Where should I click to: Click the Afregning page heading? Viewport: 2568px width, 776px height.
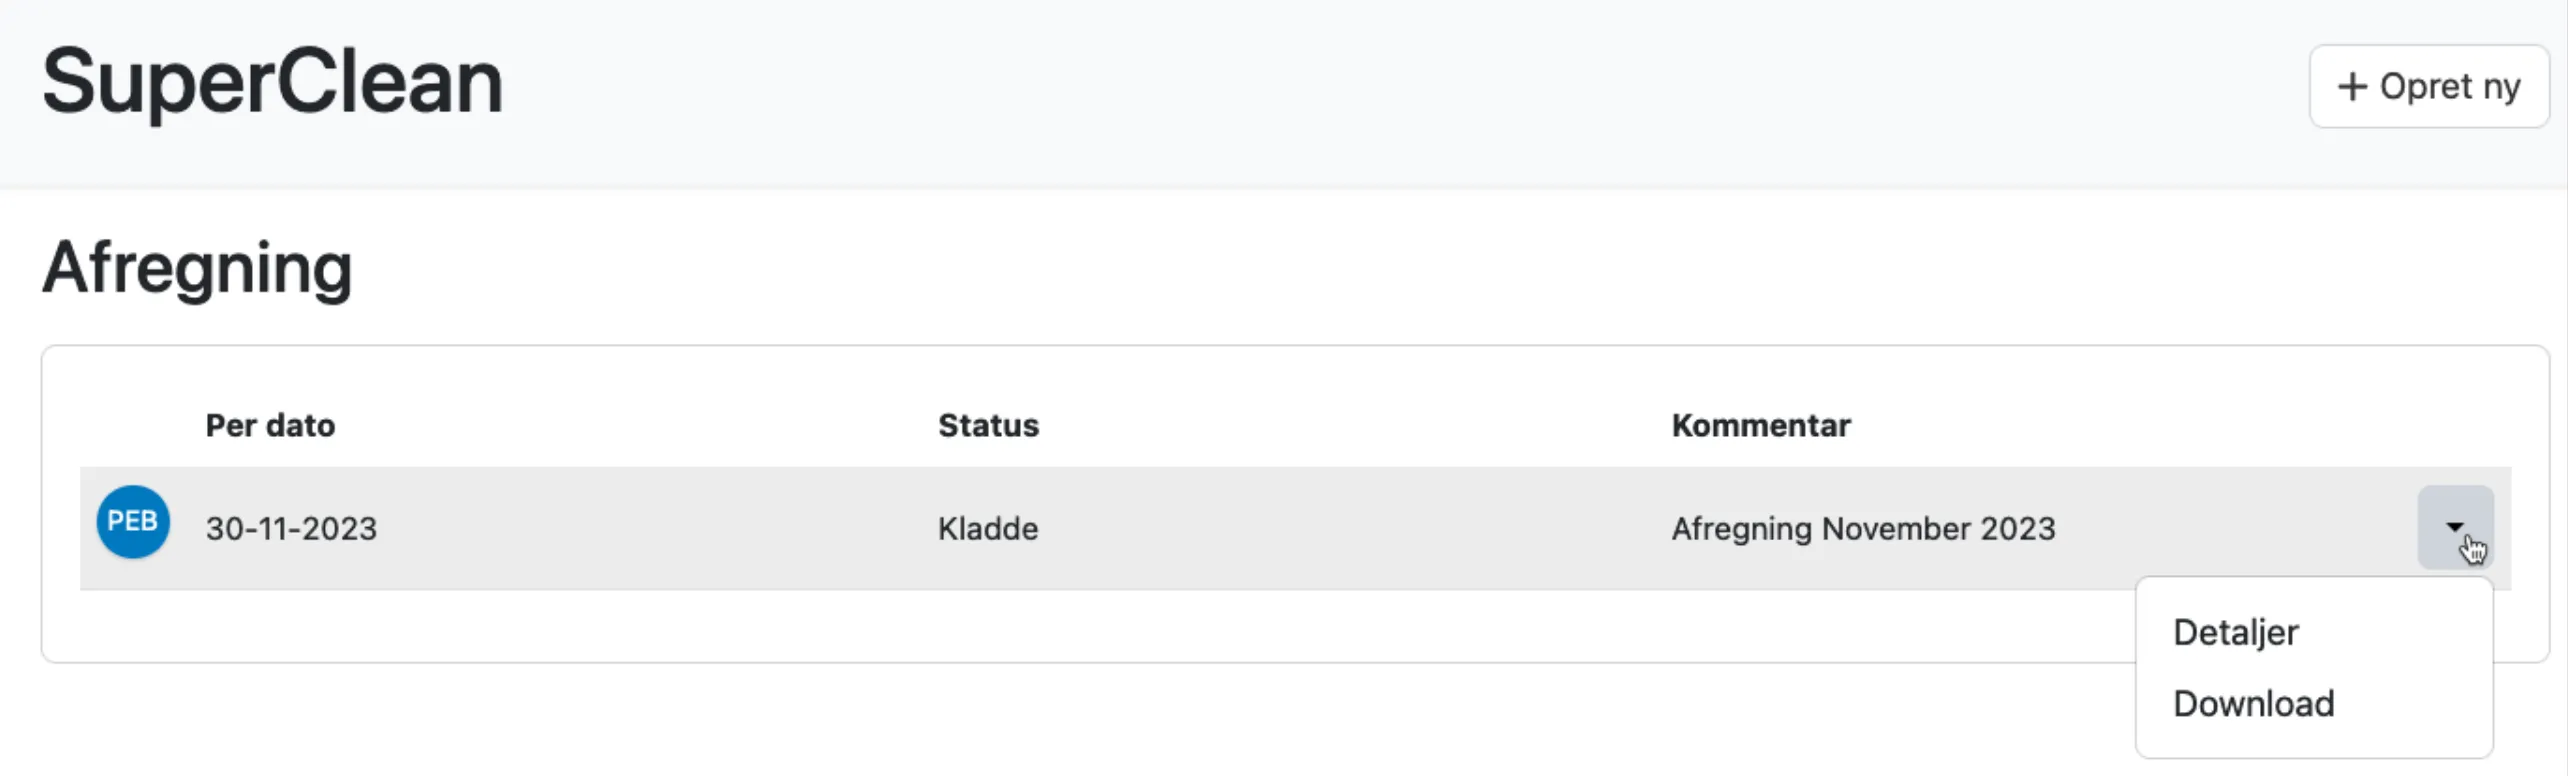point(197,268)
